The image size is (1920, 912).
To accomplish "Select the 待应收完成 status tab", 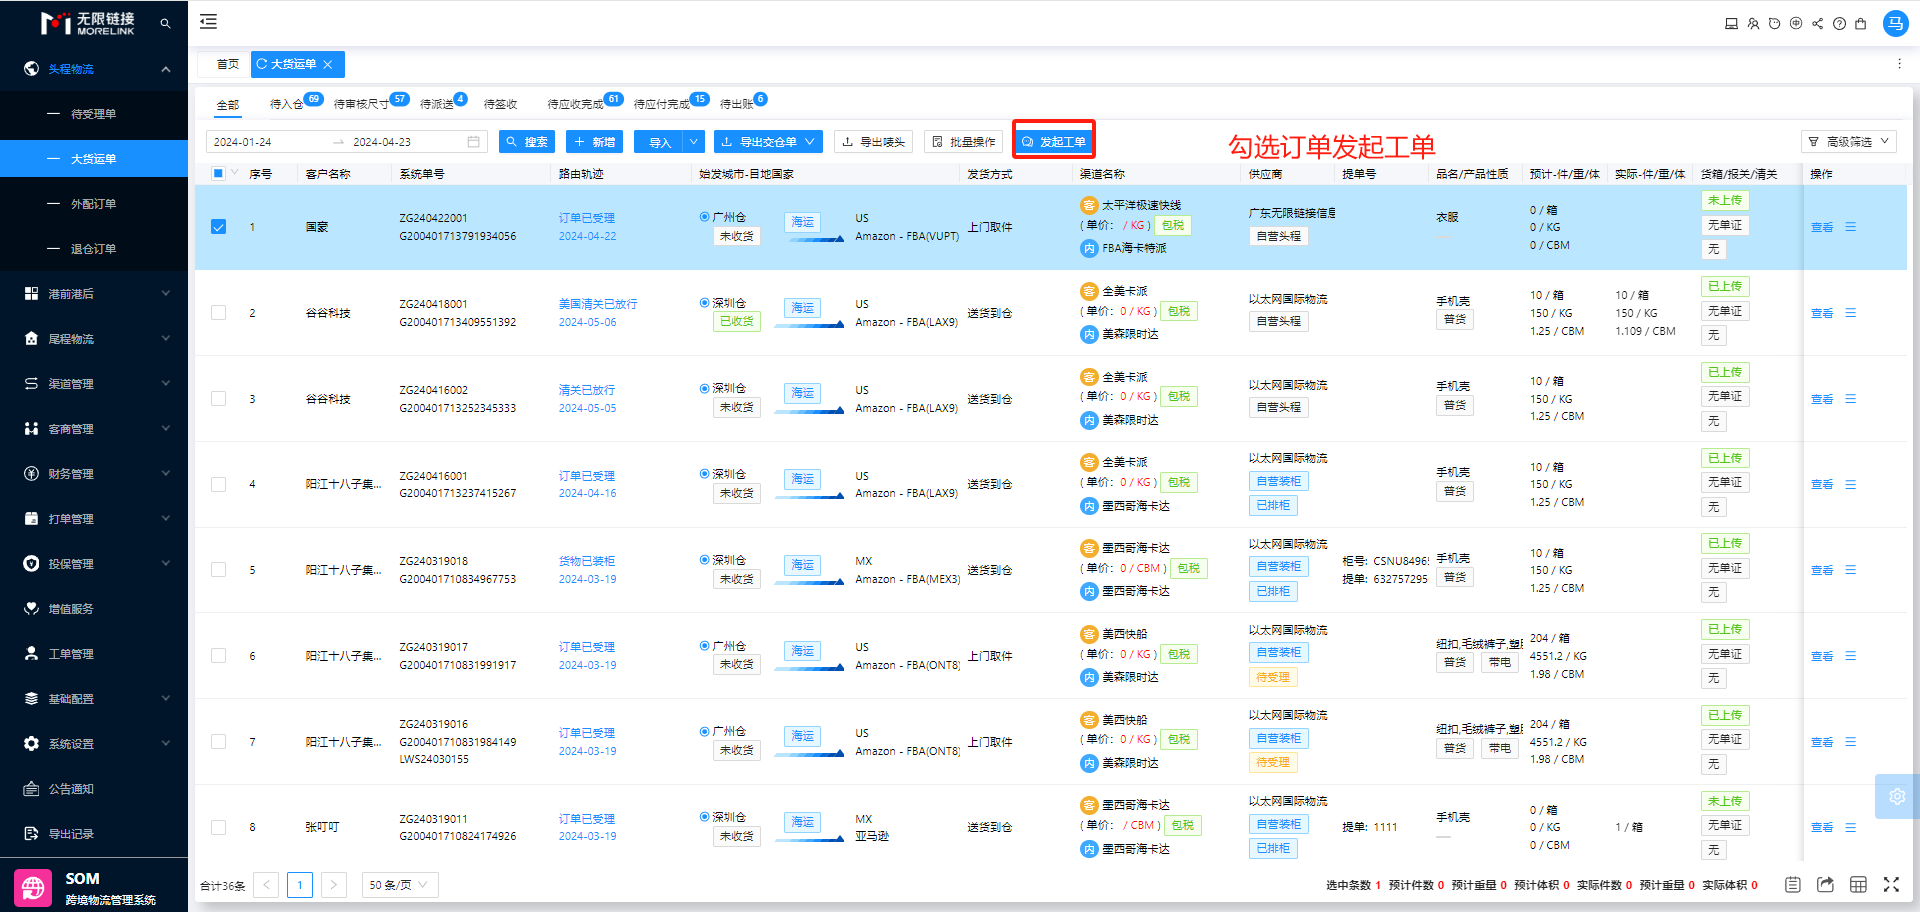I will [x=575, y=104].
